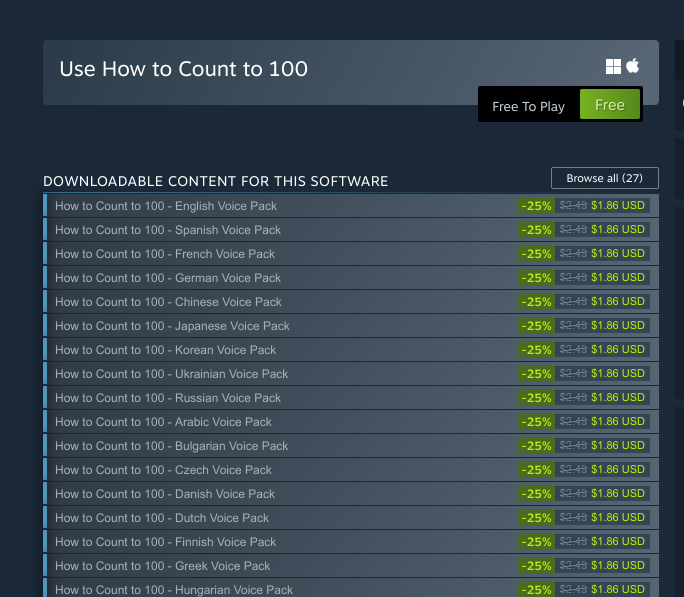This screenshot has width=684, height=597.
Task: Click $1.86 USD price on Russian pack
Action: click(618, 397)
